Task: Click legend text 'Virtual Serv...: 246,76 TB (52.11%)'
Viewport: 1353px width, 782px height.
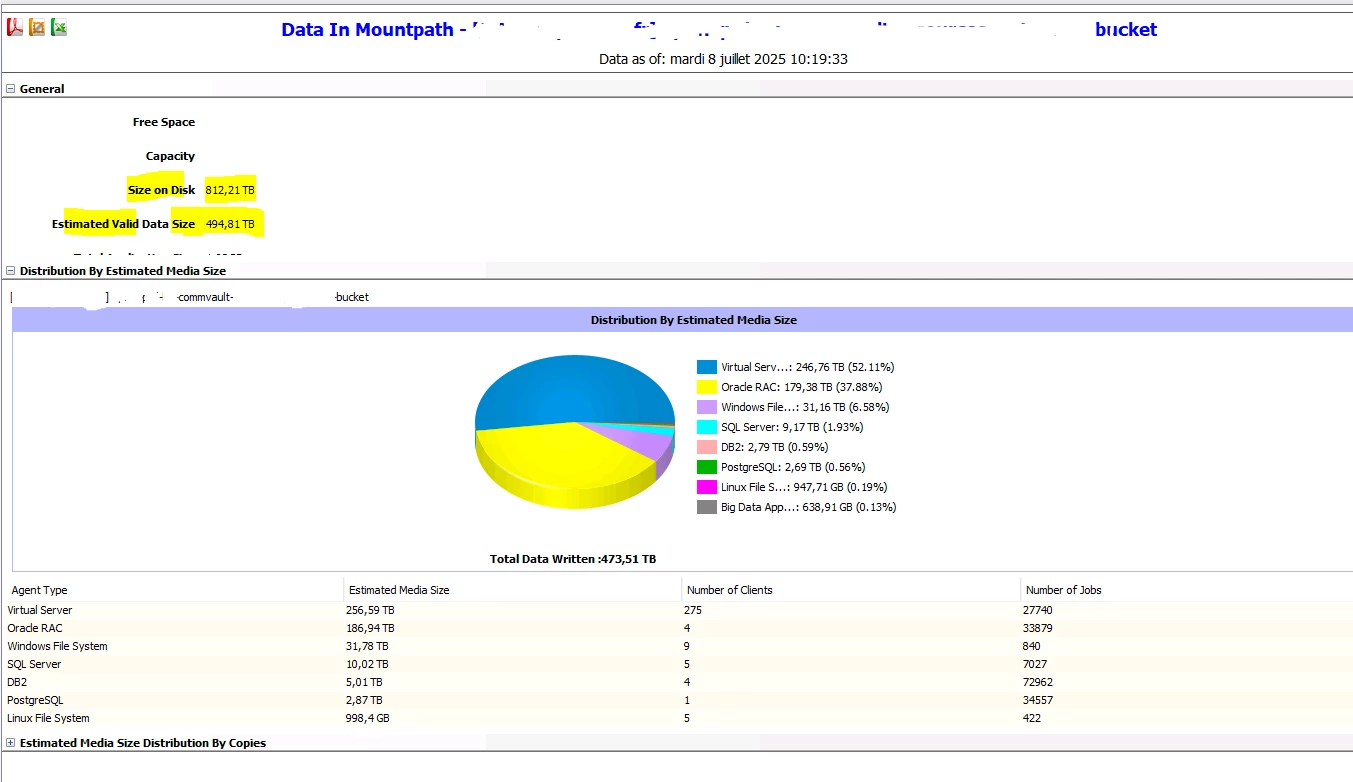Action: click(808, 367)
